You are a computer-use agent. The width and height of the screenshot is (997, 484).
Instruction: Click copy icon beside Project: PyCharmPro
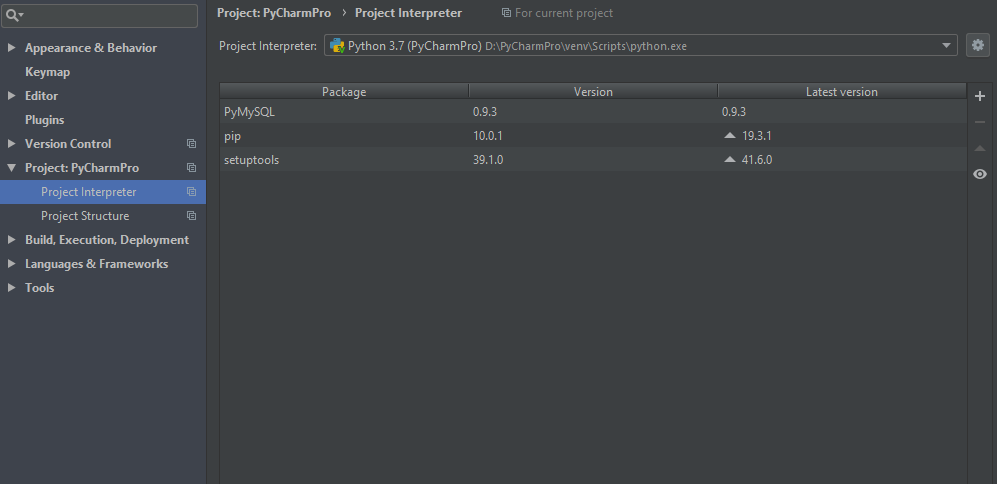click(x=191, y=168)
